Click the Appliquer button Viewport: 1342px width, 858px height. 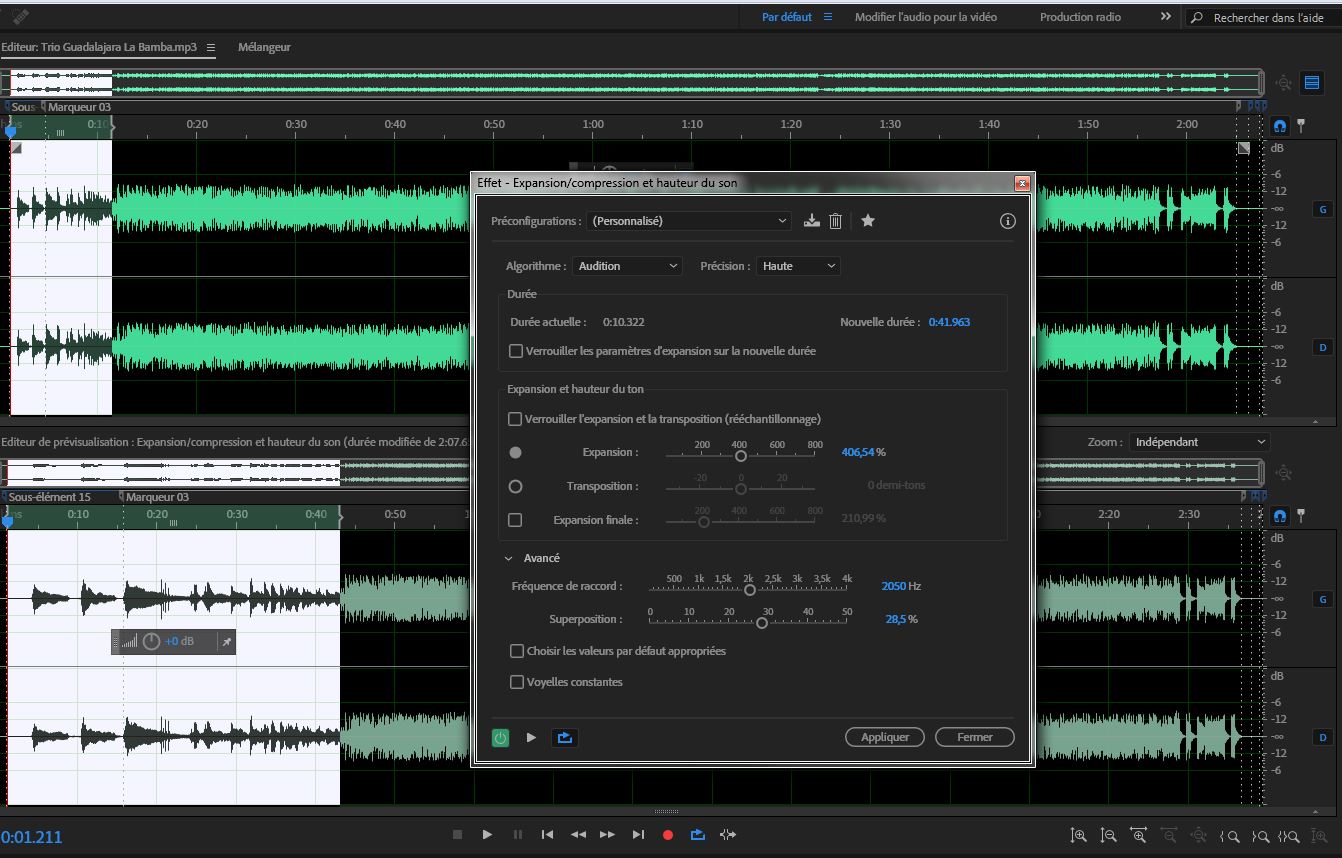[885, 737]
